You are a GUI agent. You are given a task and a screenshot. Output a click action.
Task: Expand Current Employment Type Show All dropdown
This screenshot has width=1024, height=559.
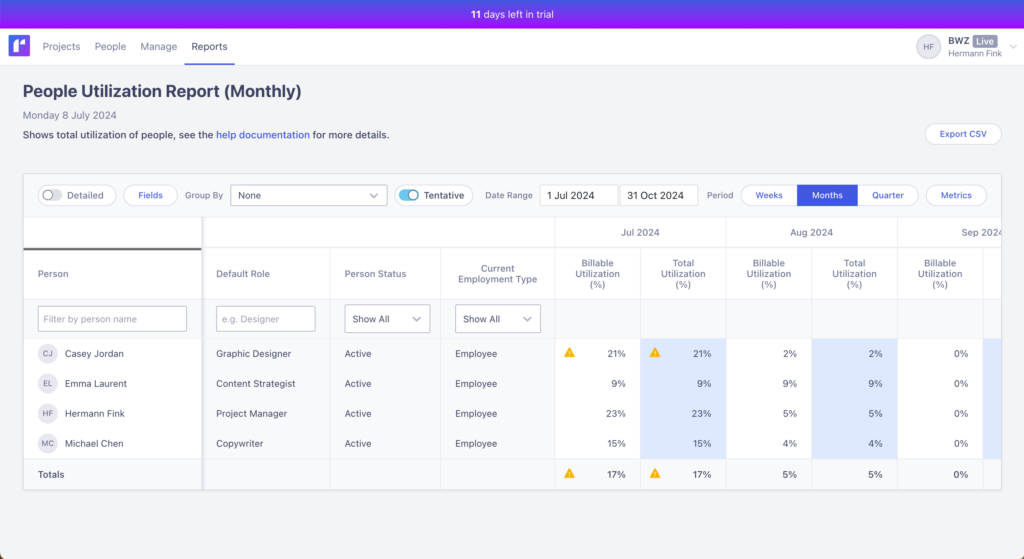498,319
